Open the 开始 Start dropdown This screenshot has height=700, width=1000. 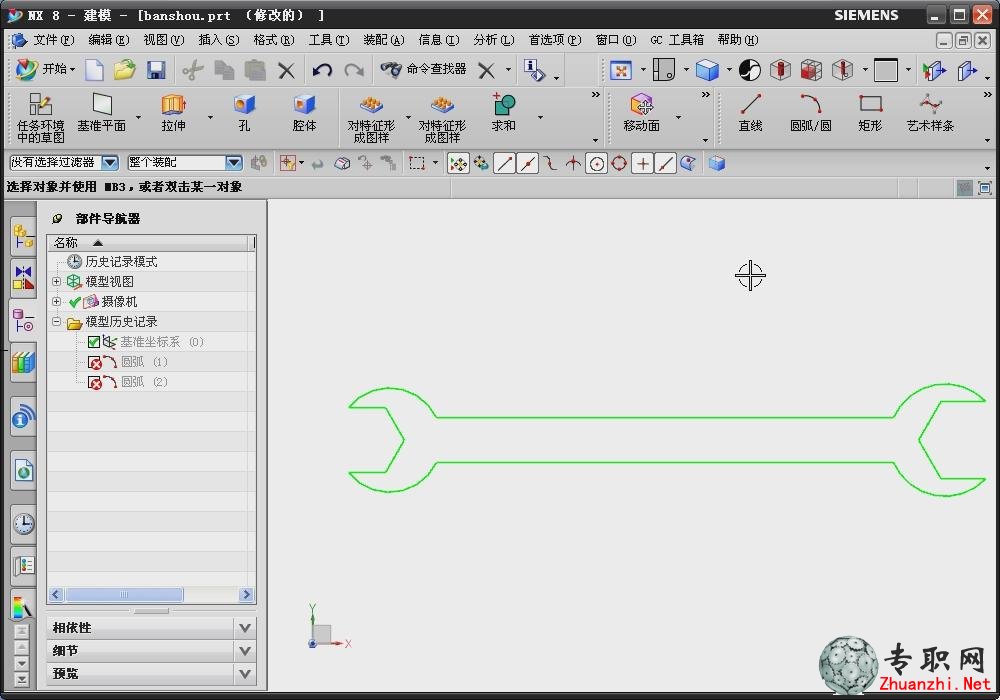coord(45,69)
